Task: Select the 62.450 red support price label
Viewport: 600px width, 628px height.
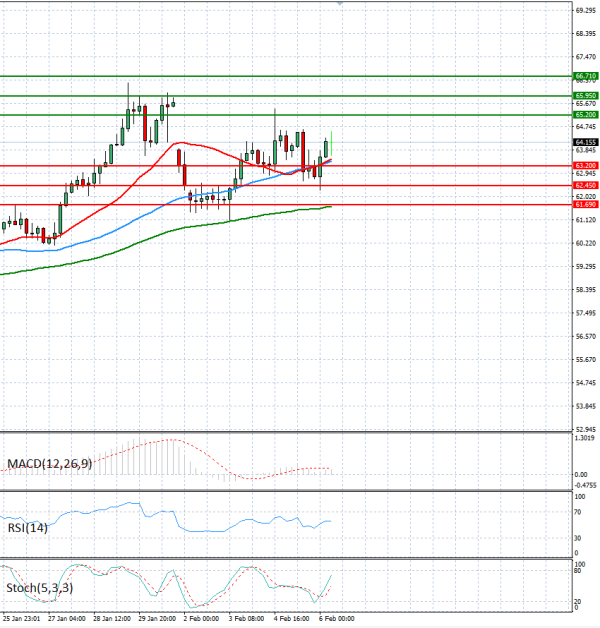Action: click(x=585, y=185)
